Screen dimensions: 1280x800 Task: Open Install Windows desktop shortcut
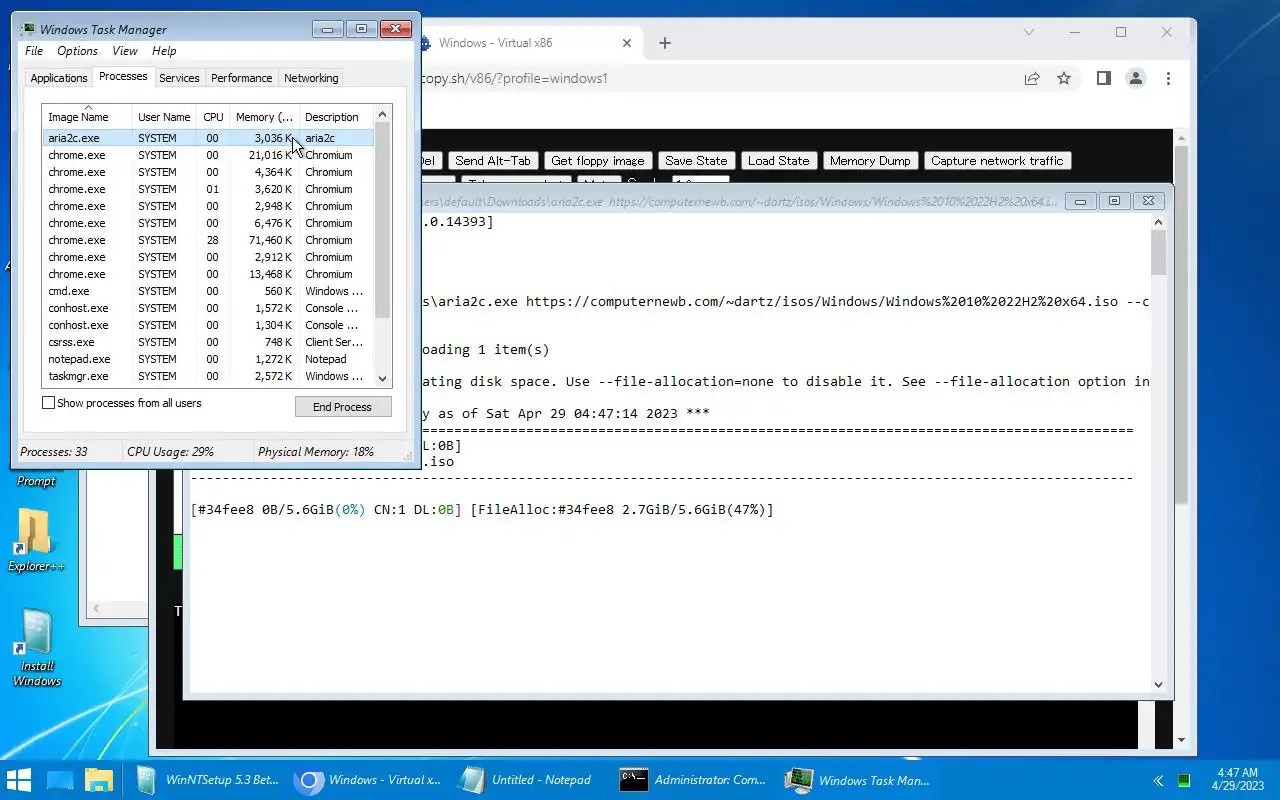tap(37, 648)
